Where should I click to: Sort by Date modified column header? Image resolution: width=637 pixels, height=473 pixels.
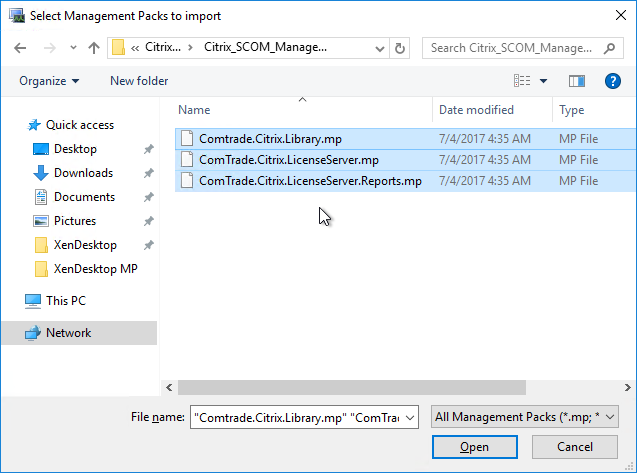493,110
